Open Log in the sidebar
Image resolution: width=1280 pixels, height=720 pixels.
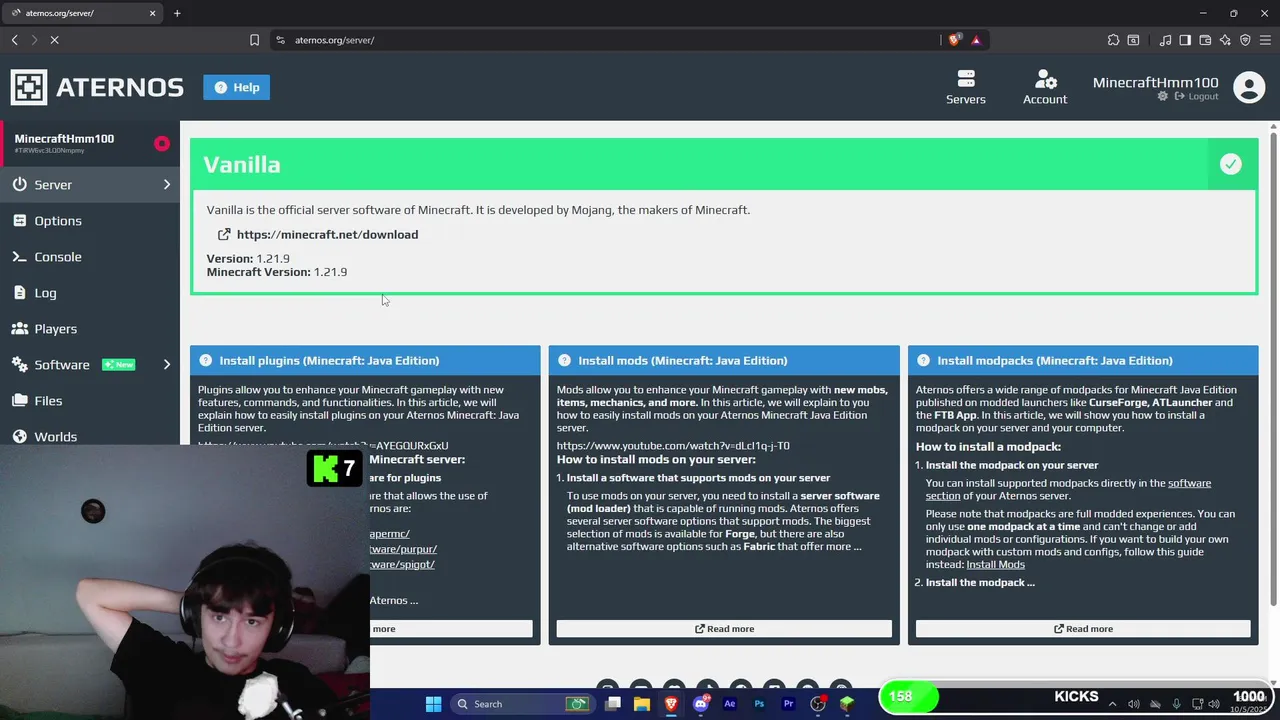[x=90, y=292]
